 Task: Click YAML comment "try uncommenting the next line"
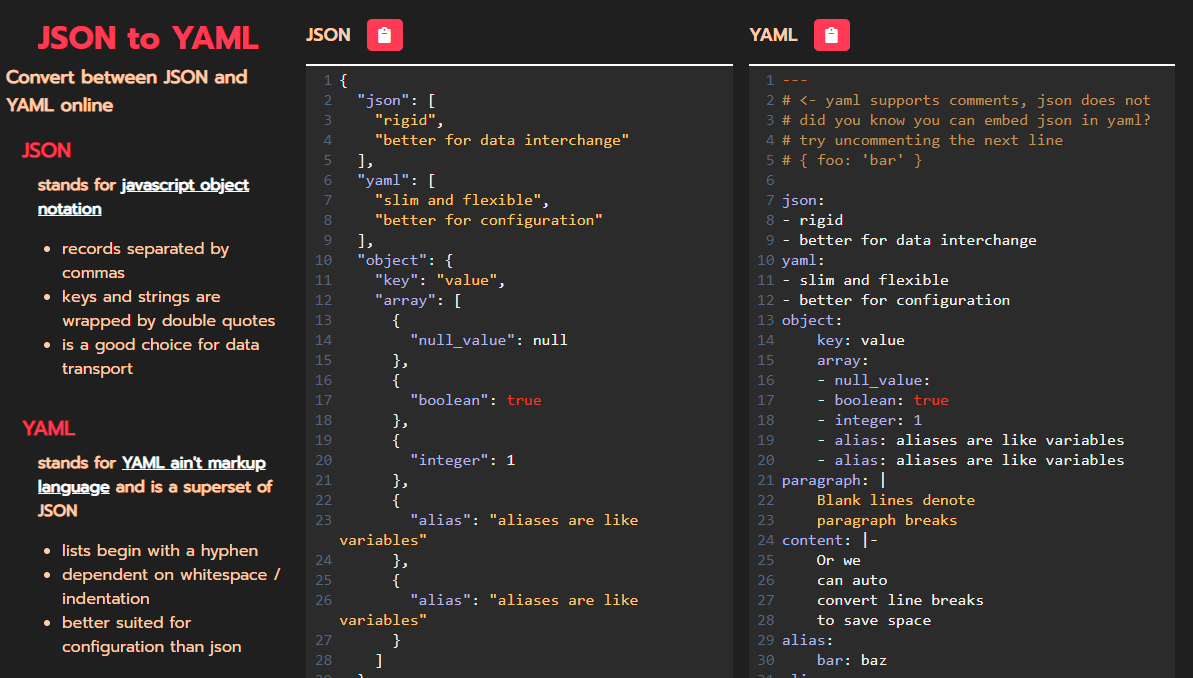(922, 140)
